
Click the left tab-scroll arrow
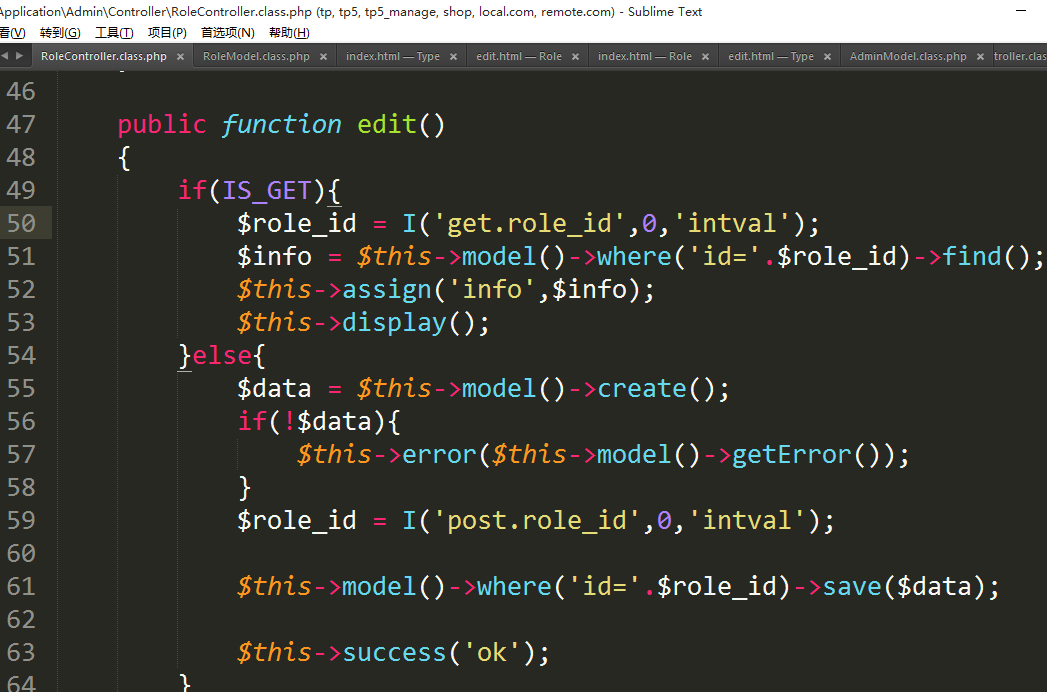pyautogui.click(x=5, y=56)
